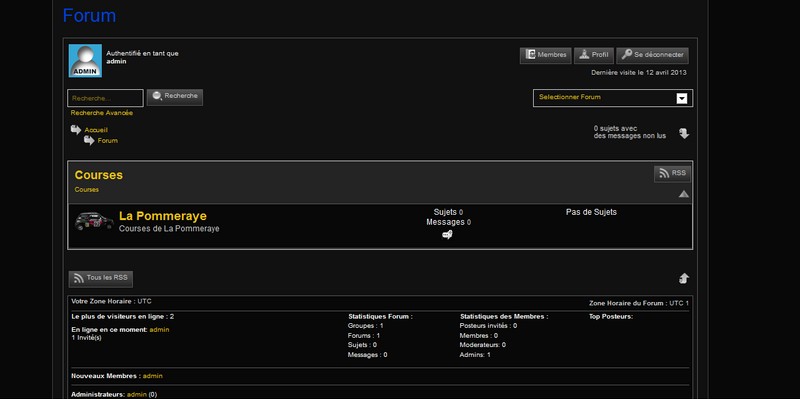The height and width of the screenshot is (399, 800).
Task: Go back to top with up-arrow icon
Action: pyautogui.click(x=684, y=279)
